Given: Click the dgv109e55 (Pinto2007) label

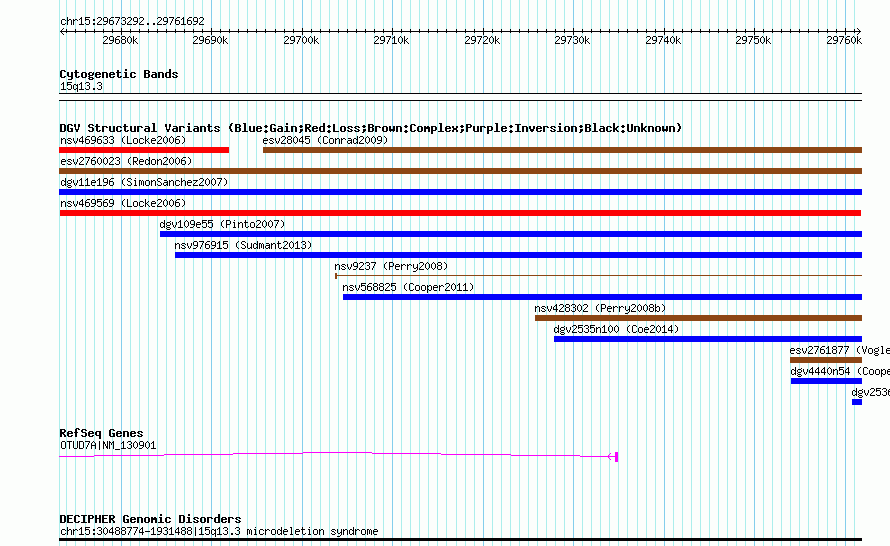Looking at the screenshot, I should [222, 224].
